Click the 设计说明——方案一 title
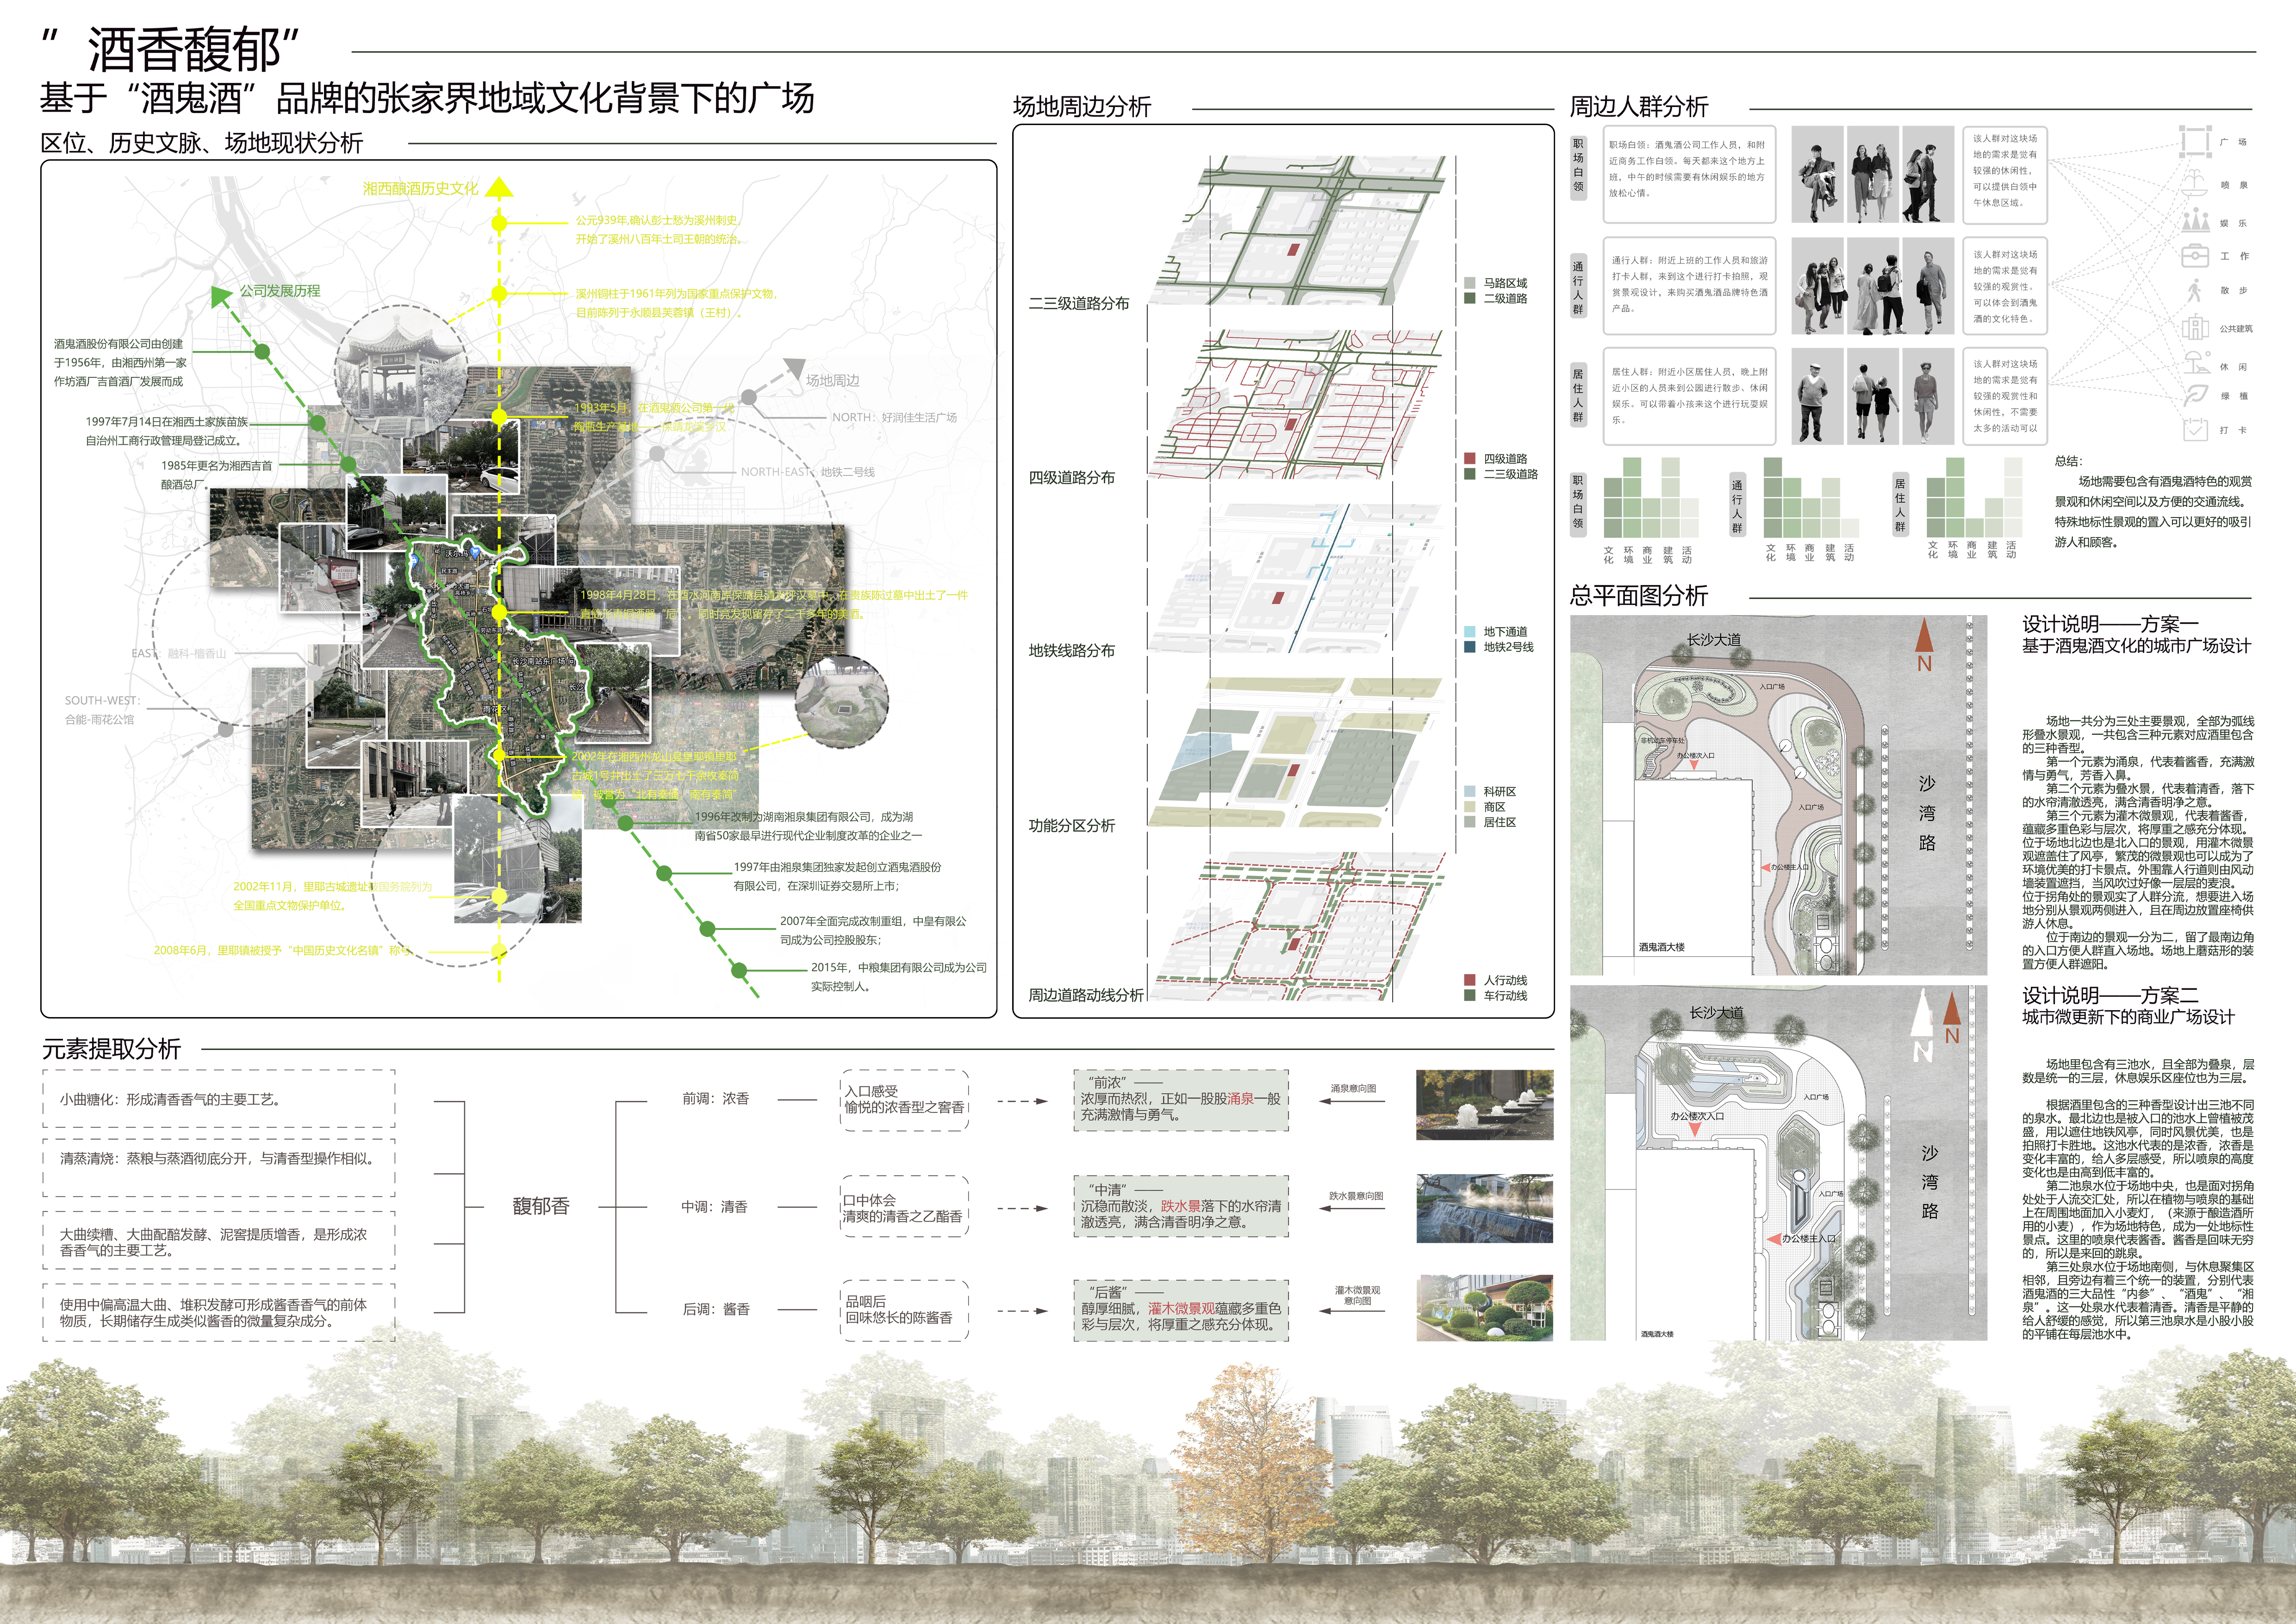 (x=2110, y=624)
